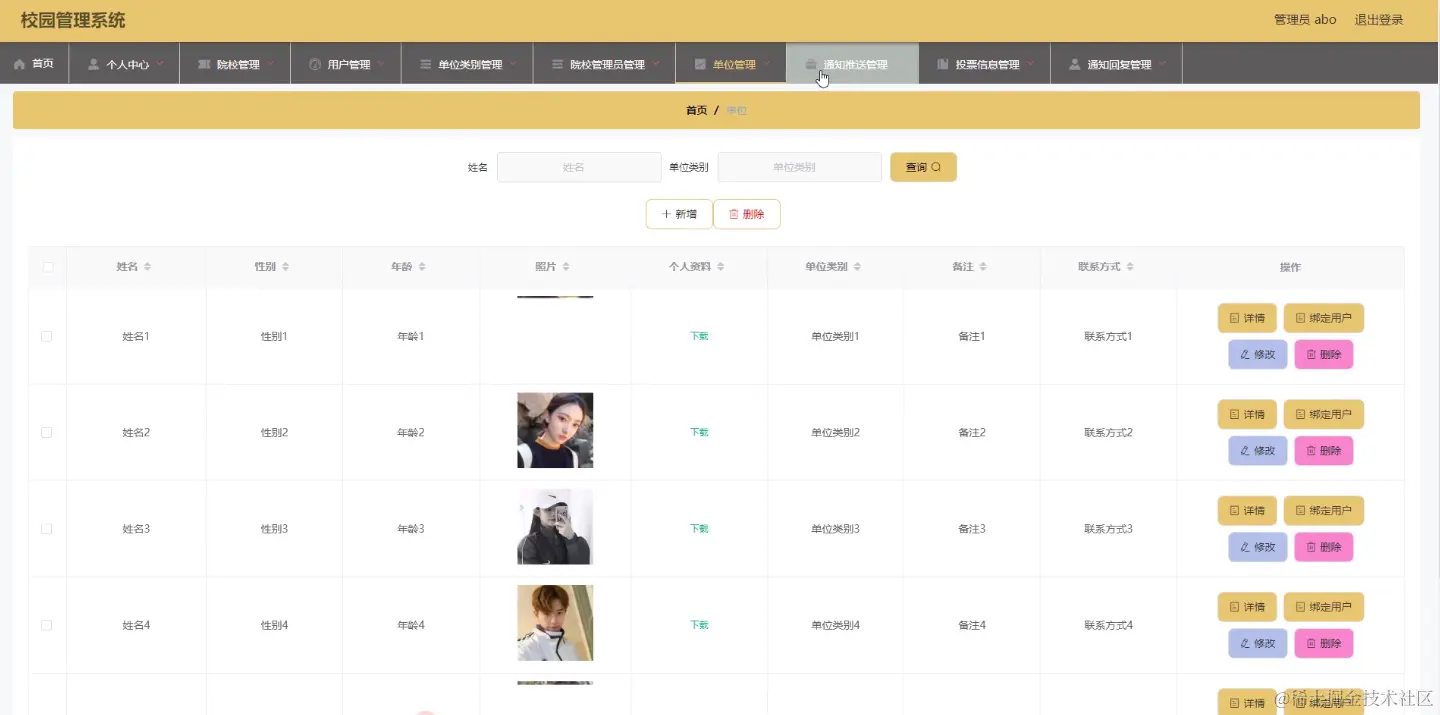Click 绑定用户 button for 姓名2

(1324, 414)
